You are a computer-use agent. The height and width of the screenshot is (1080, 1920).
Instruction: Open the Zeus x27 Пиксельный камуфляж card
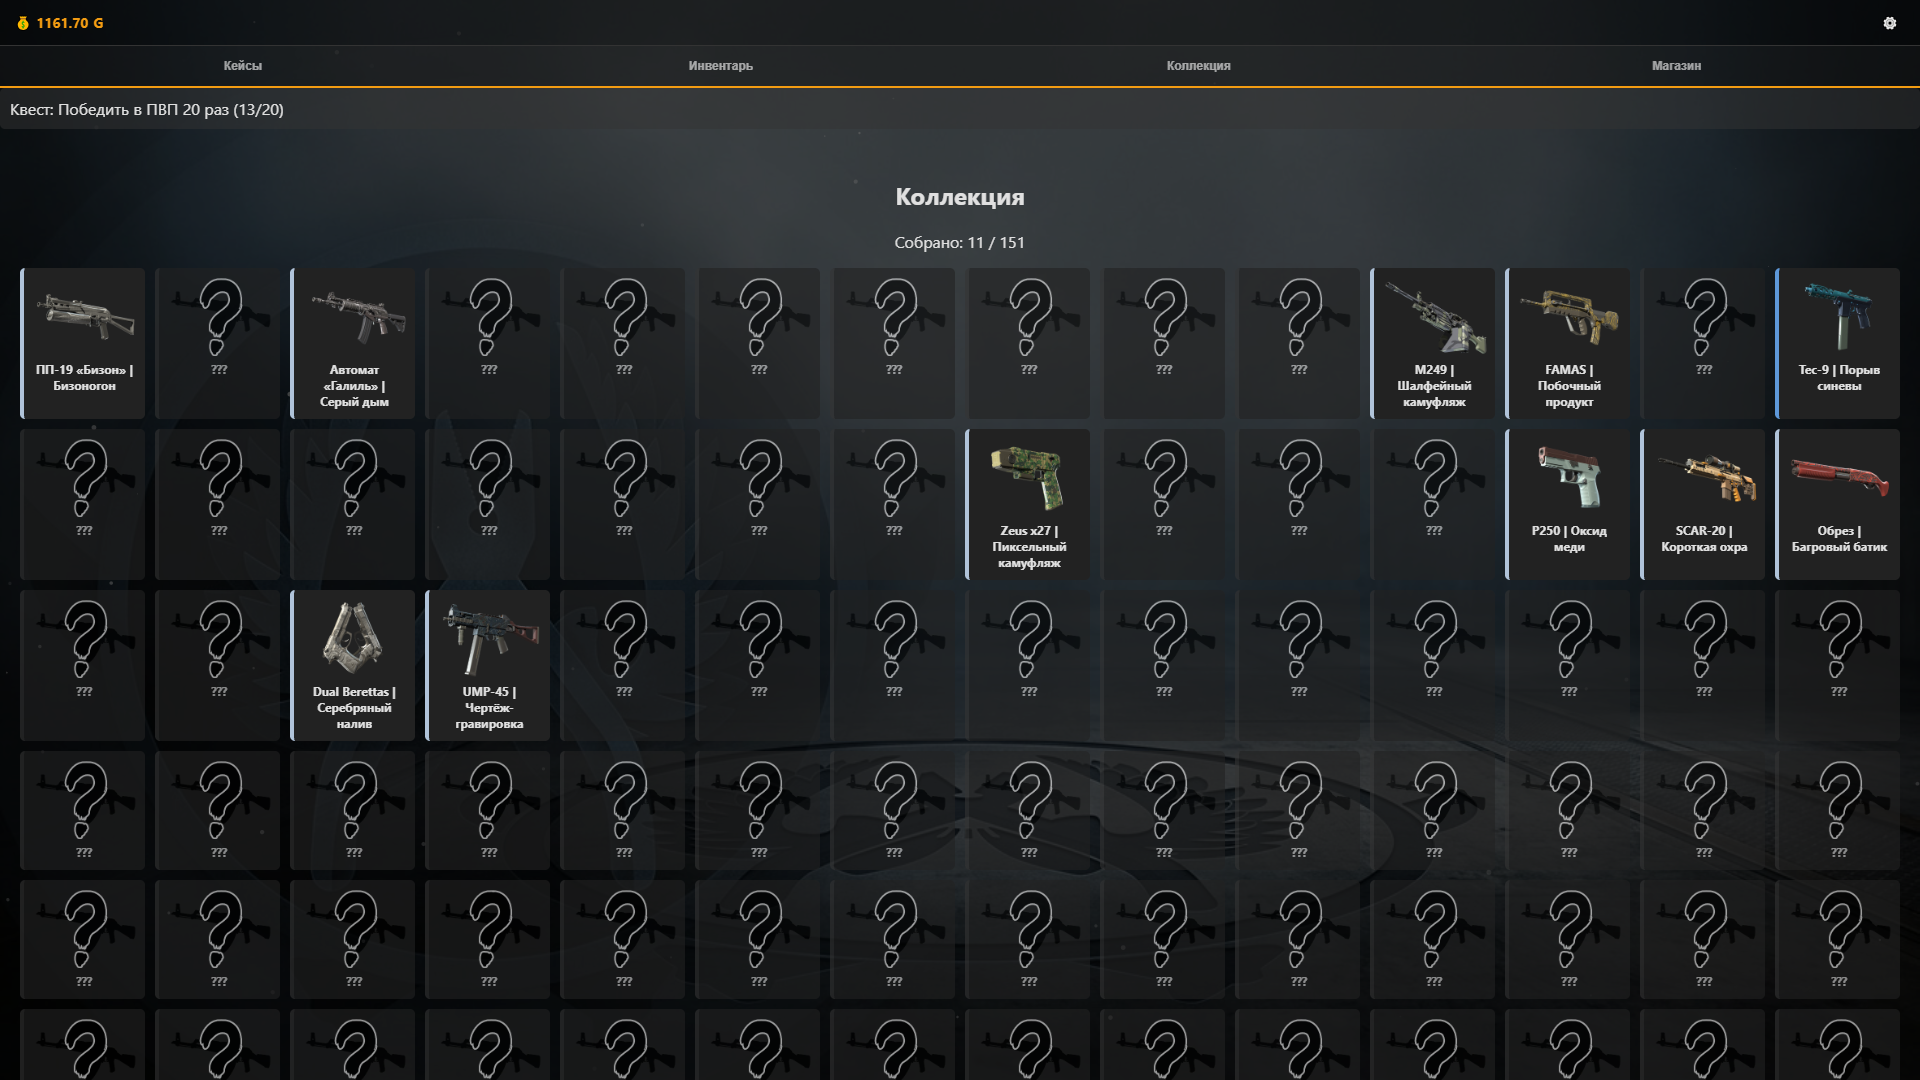pos(1028,504)
